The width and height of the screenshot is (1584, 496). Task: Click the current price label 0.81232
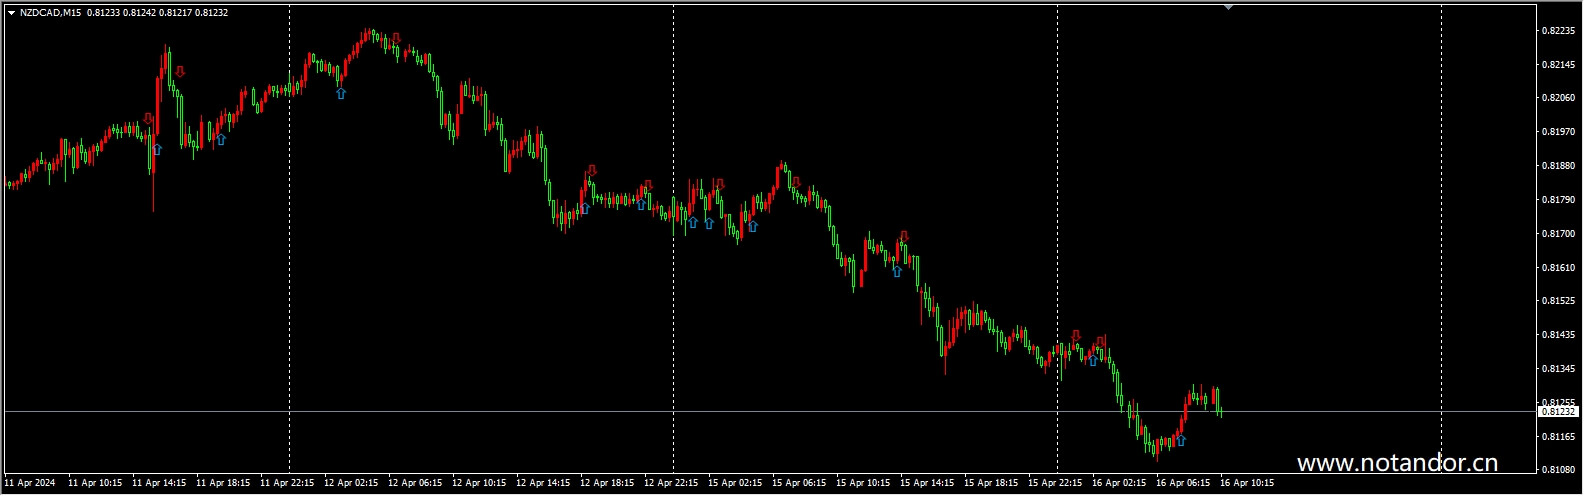[x=1558, y=411]
